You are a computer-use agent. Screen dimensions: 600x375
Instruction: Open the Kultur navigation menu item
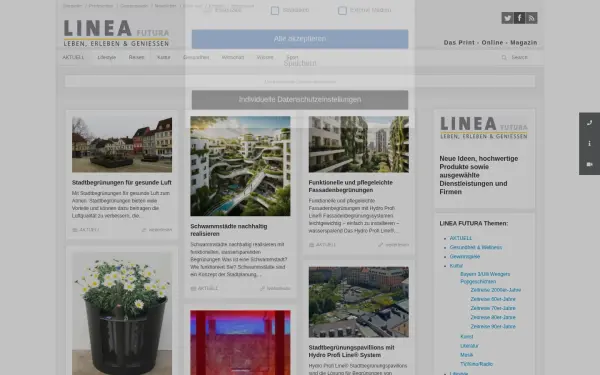point(163,57)
